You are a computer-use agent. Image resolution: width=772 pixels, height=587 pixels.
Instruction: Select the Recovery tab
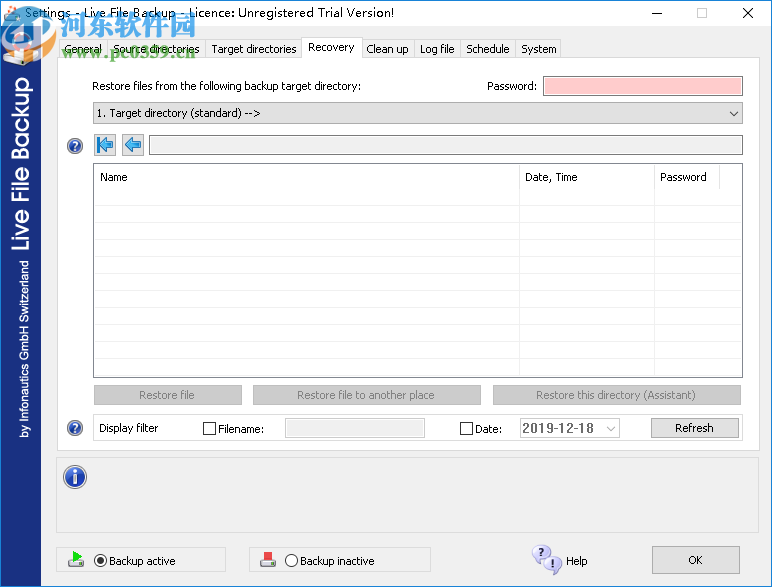coord(331,47)
